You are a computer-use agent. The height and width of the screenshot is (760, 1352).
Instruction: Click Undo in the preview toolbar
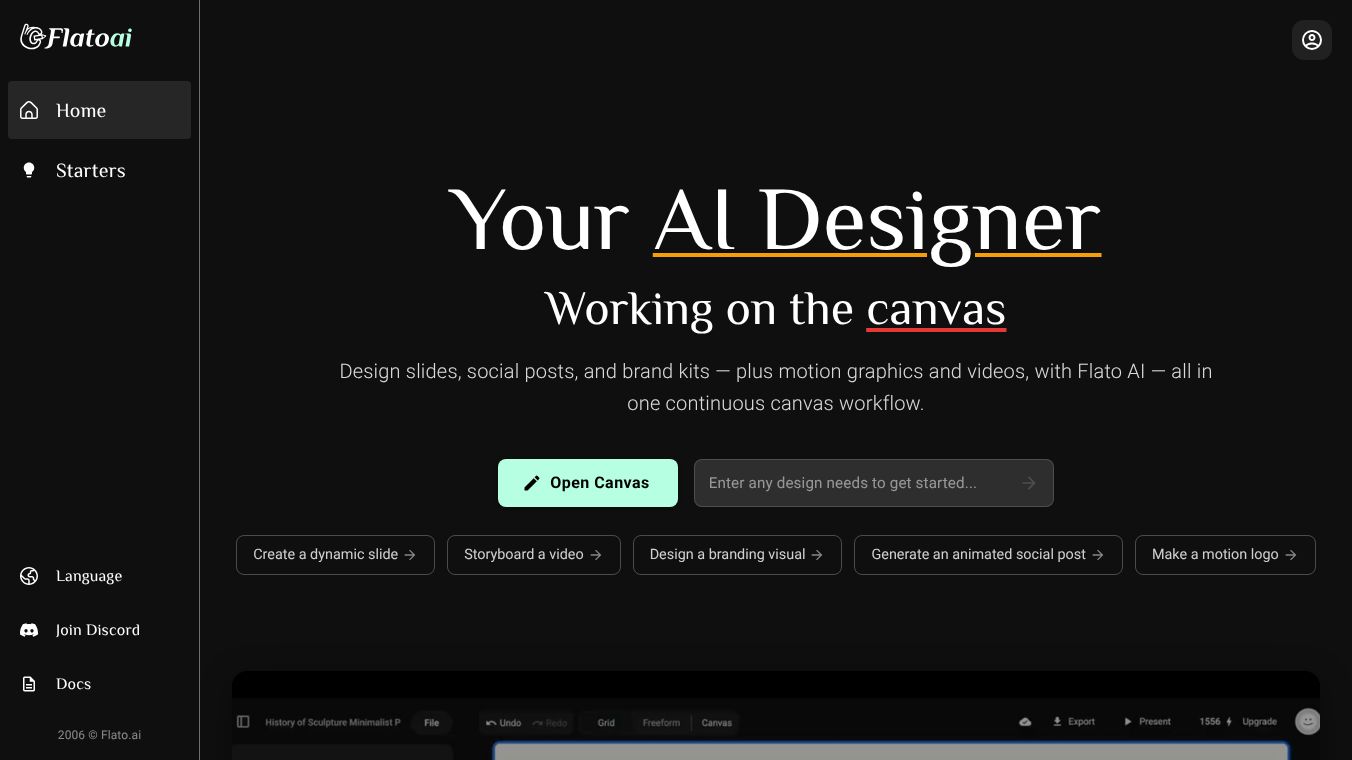click(x=503, y=722)
